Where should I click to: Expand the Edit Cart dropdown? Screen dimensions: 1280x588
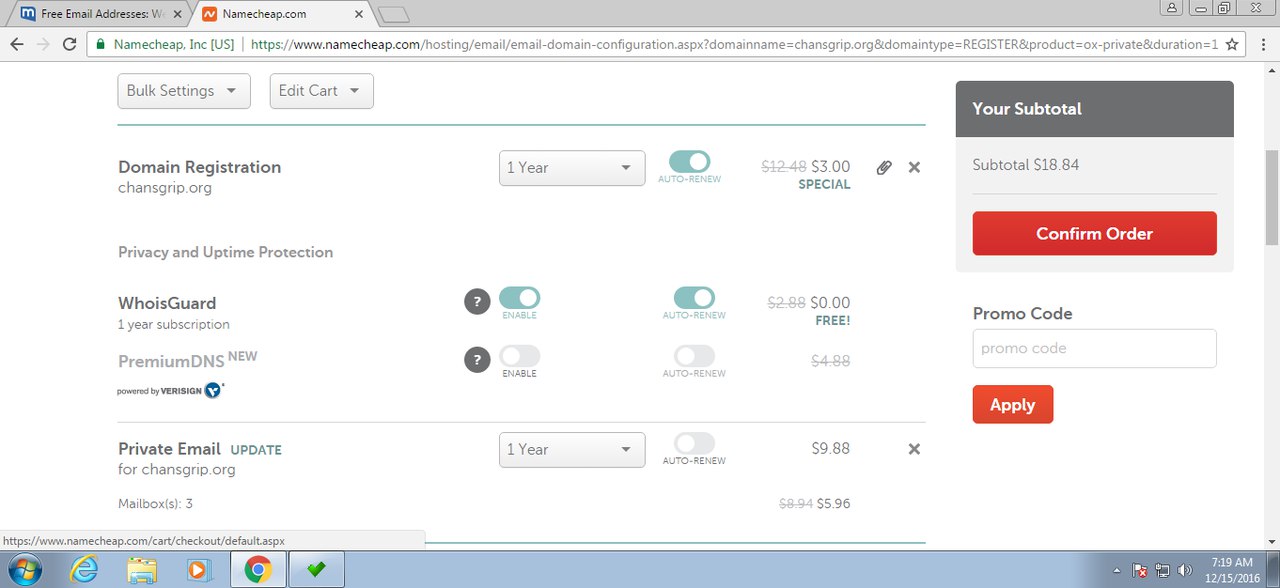tap(322, 91)
